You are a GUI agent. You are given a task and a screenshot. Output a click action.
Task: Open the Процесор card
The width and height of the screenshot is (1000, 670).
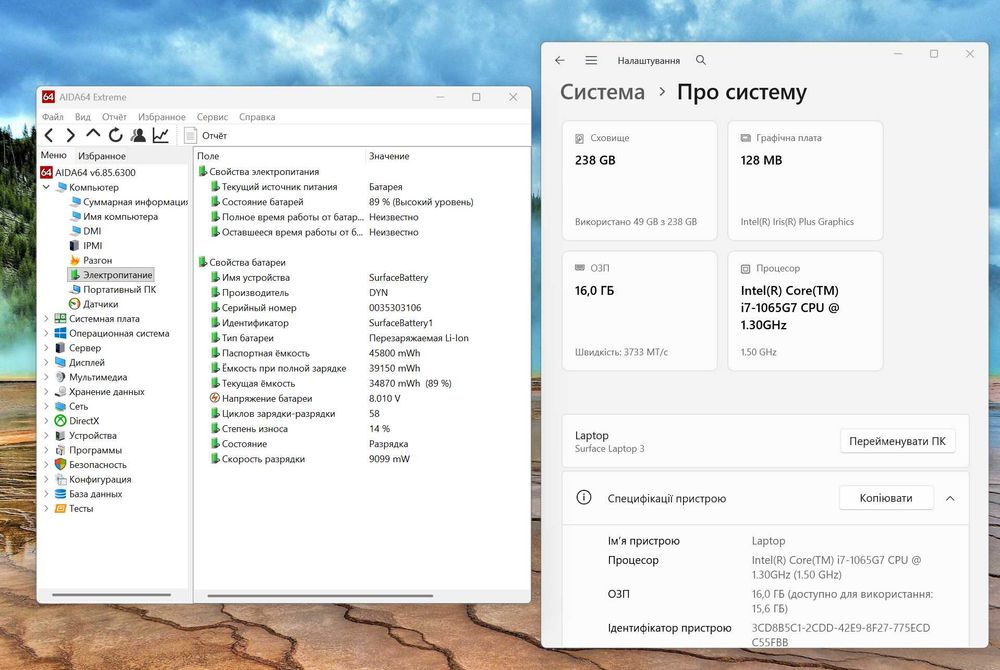805,310
